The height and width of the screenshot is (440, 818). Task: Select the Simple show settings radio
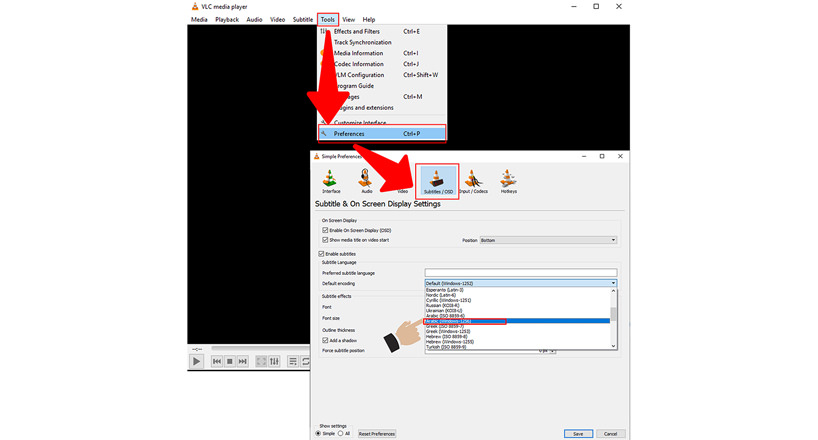318,434
